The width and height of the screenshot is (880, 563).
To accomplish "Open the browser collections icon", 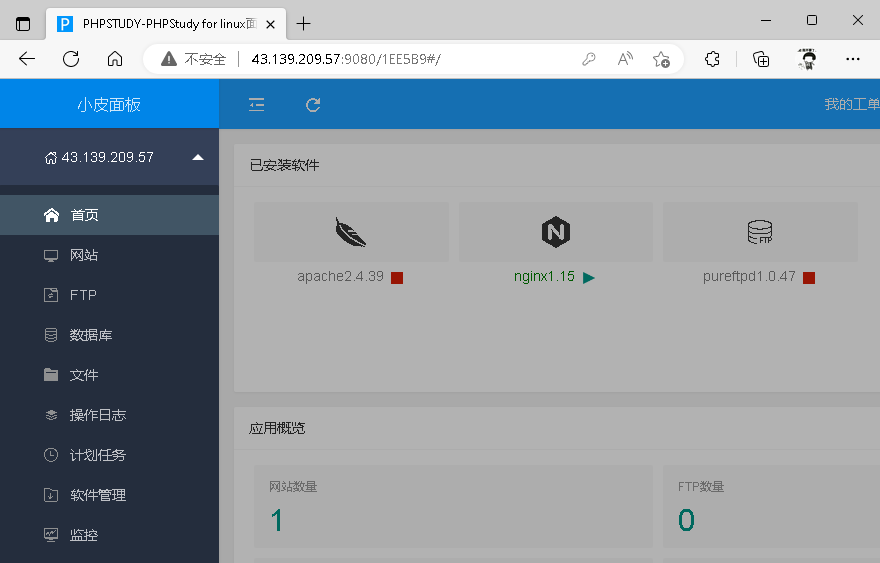I will point(761,59).
